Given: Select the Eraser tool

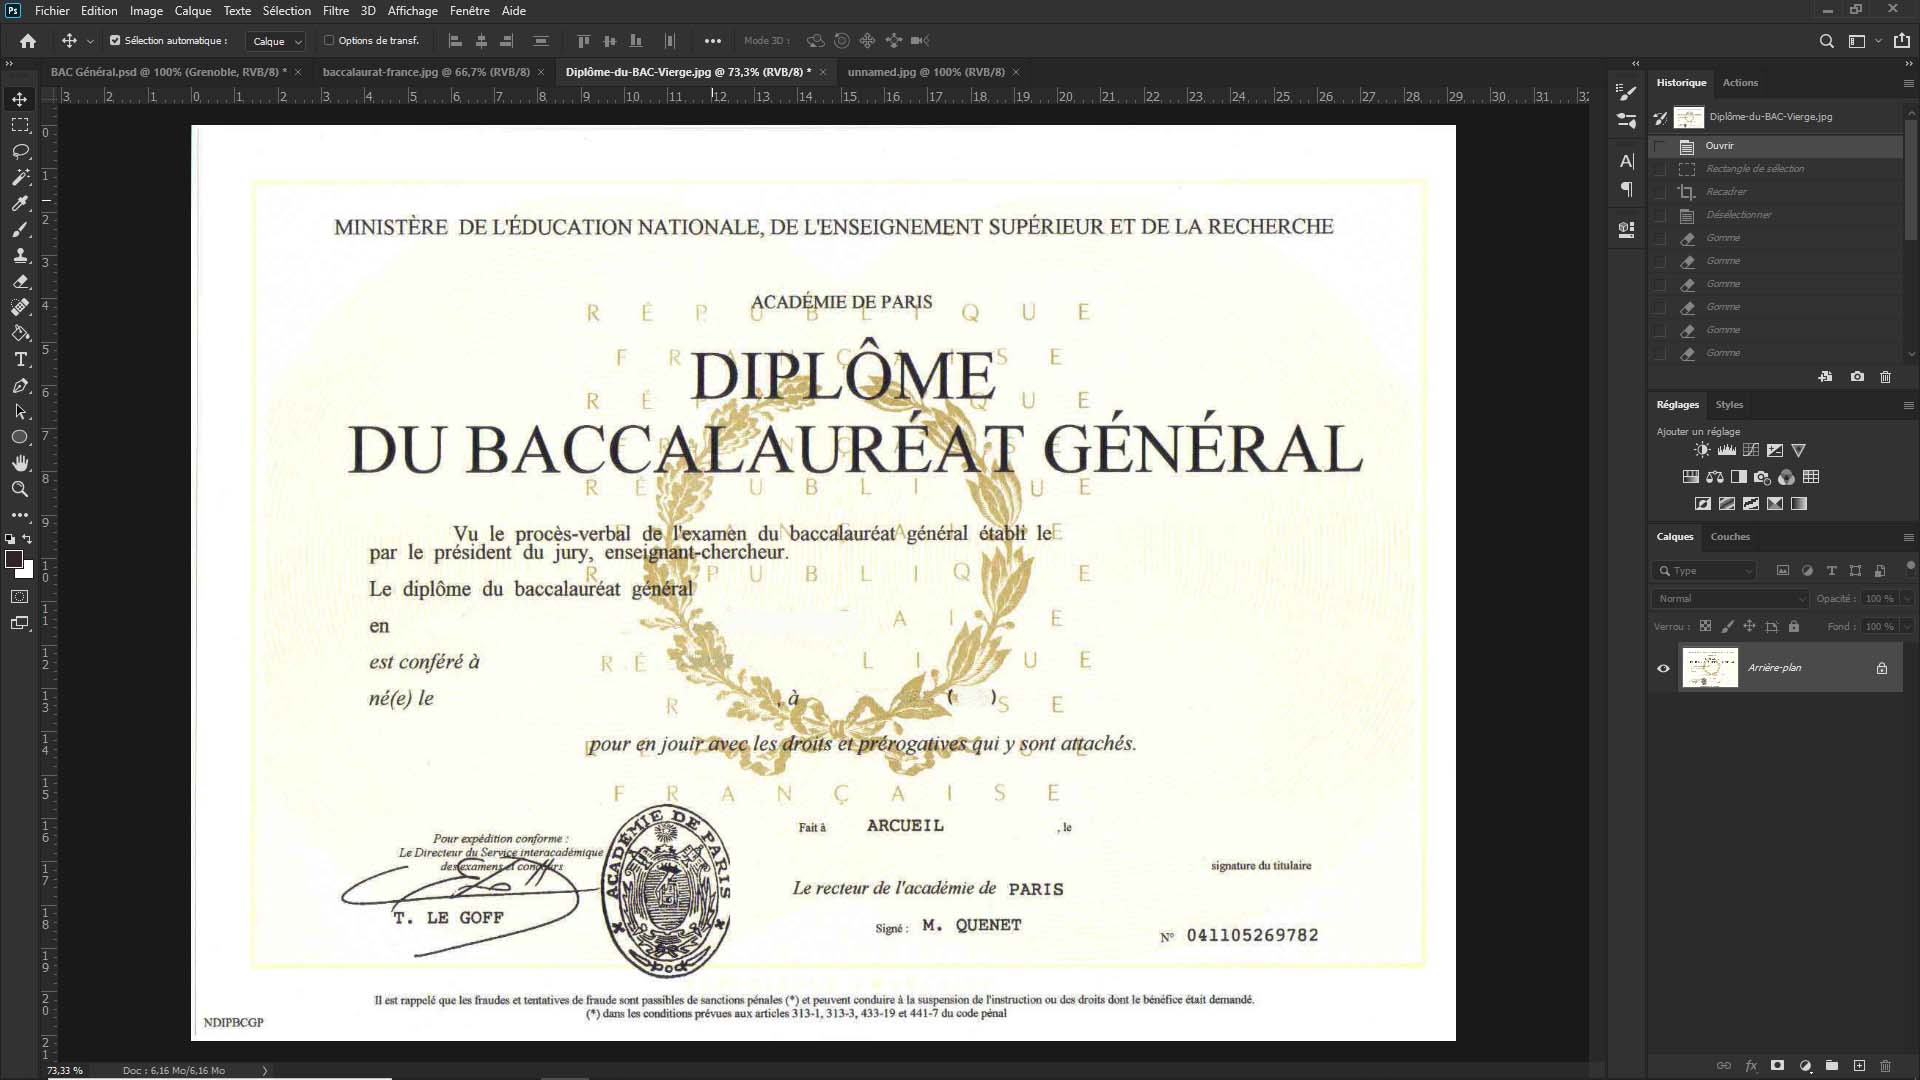Looking at the screenshot, I should coord(20,282).
